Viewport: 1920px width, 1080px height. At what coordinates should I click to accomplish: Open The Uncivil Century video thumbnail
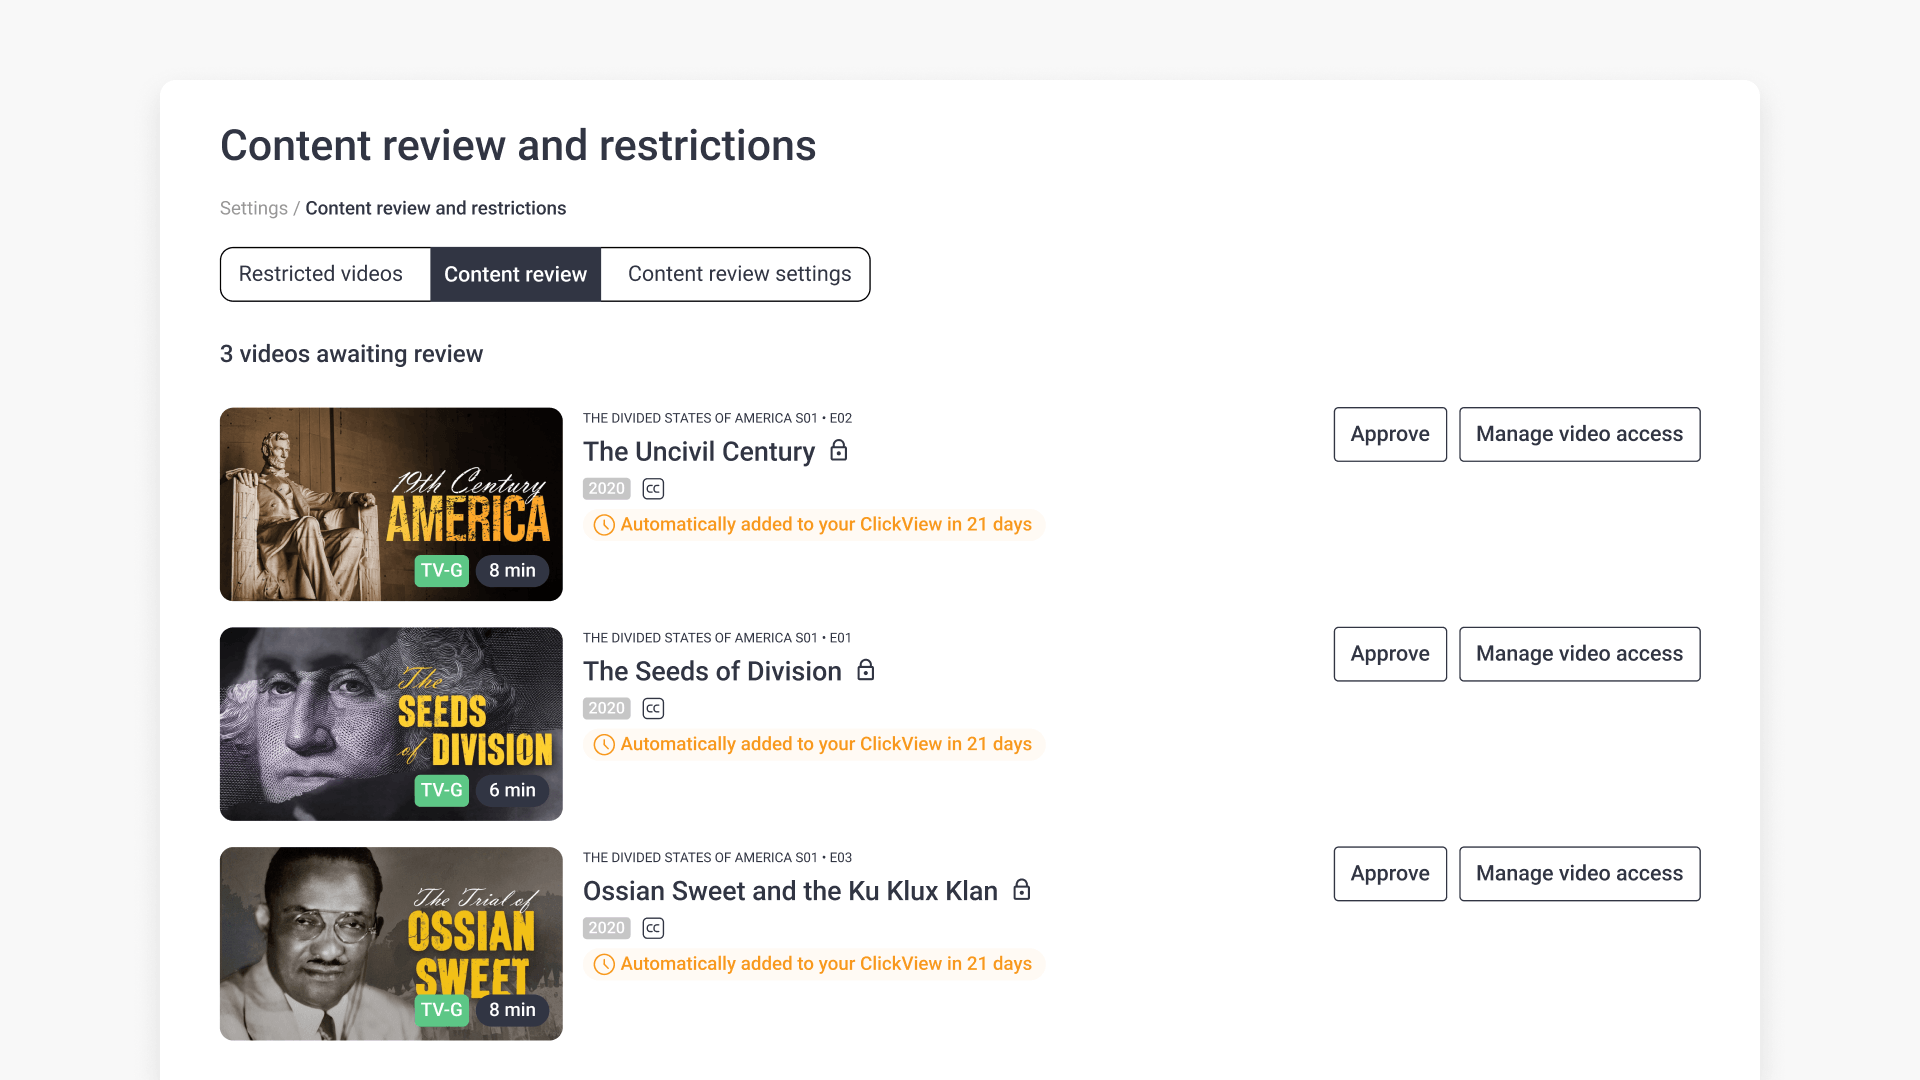pyautogui.click(x=390, y=504)
